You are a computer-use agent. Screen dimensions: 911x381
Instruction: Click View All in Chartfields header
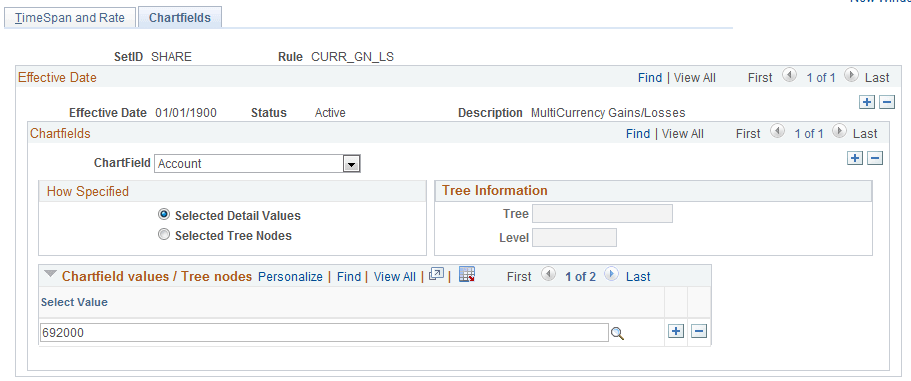pos(683,134)
